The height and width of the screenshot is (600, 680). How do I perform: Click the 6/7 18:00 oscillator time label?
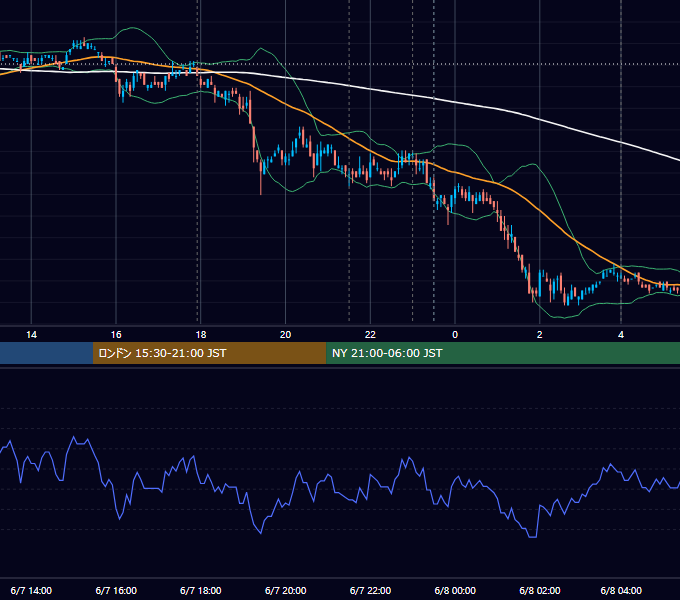201,590
